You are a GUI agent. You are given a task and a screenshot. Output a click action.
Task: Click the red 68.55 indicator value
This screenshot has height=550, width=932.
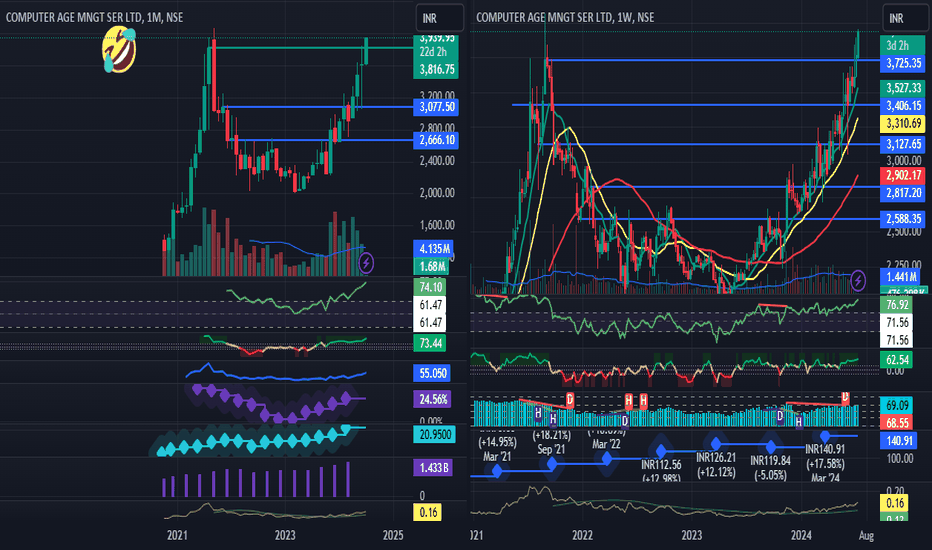[897, 422]
